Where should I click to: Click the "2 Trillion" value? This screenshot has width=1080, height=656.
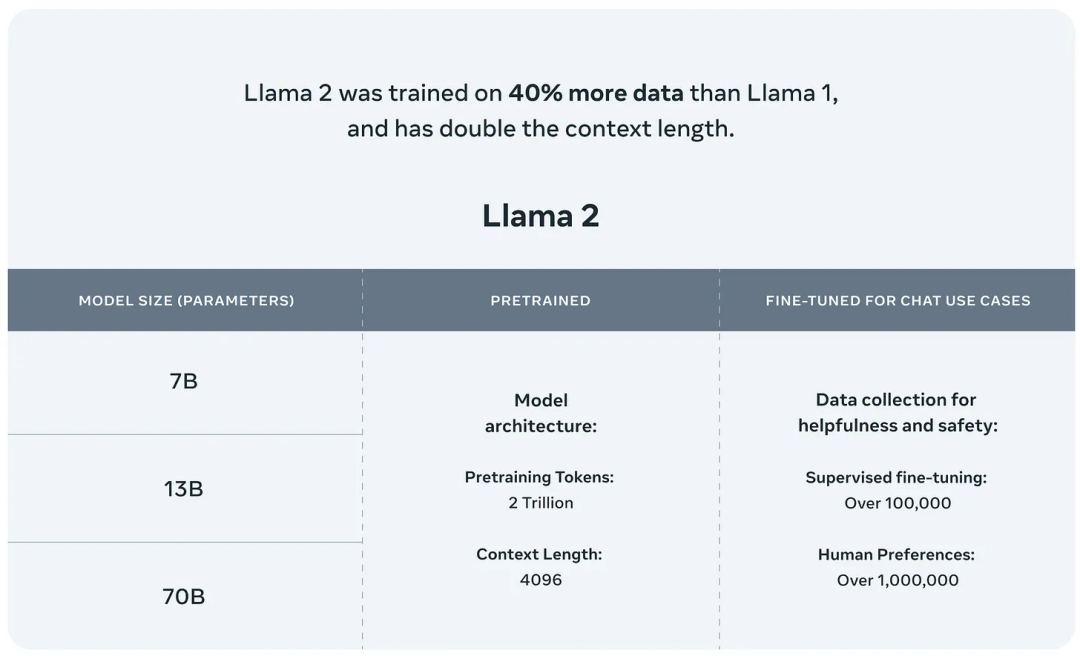pyautogui.click(x=540, y=503)
